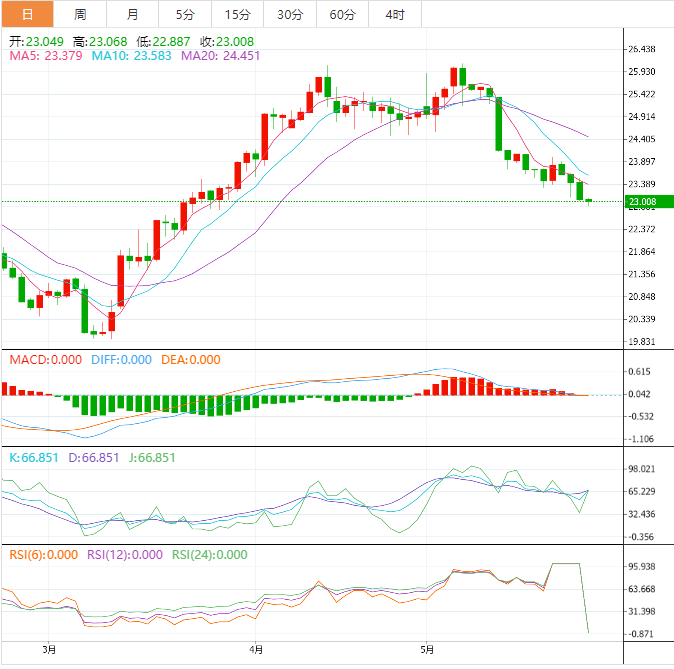This screenshot has width=674, height=669.
Task: Click the 5月 marker on time axis
Action: pos(427,651)
